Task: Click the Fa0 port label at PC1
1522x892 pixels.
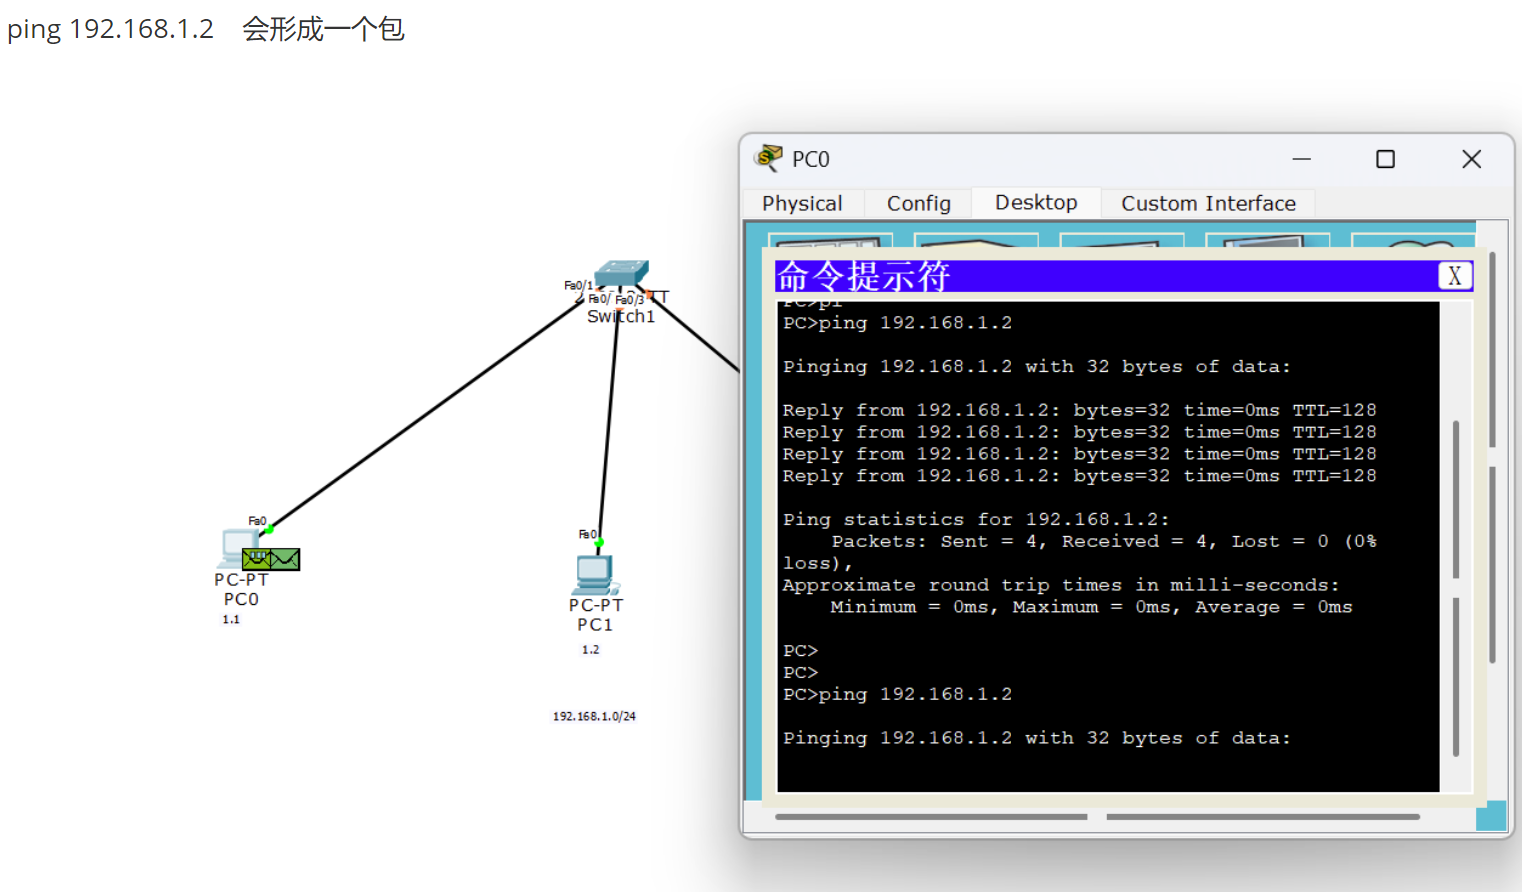Action: pos(587,534)
